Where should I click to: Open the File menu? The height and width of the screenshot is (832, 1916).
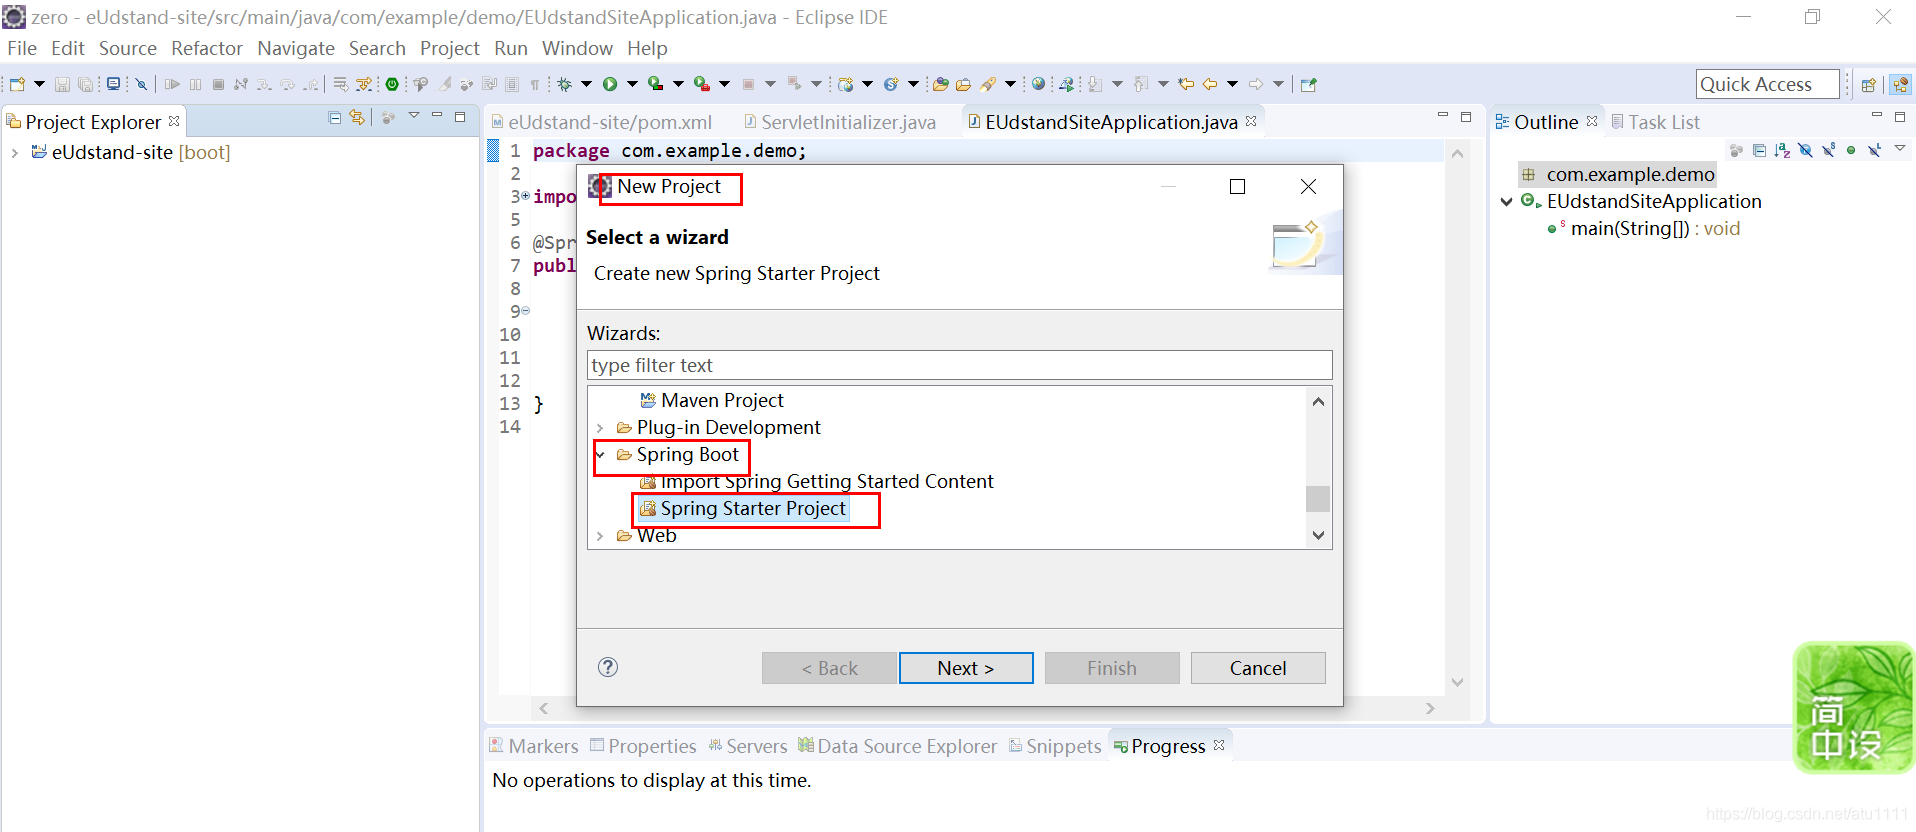coord(22,48)
